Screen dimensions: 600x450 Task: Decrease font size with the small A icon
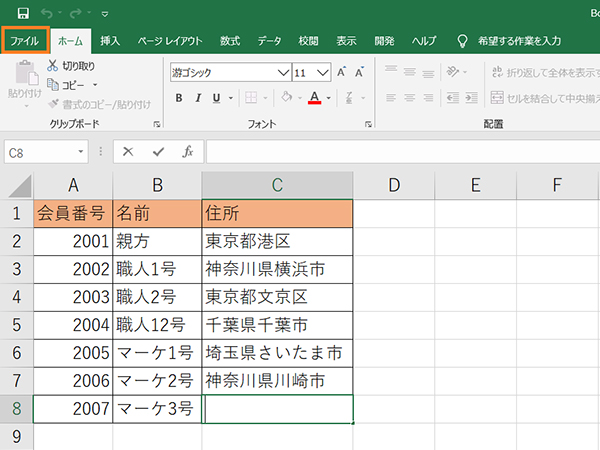(x=361, y=72)
